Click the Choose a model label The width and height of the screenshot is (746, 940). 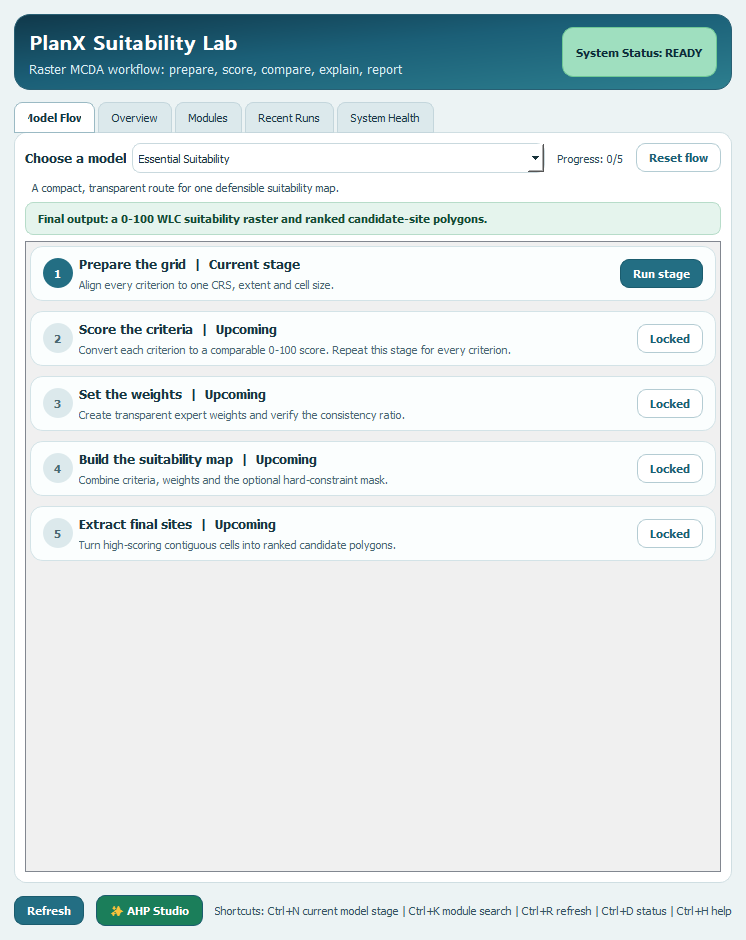76,158
